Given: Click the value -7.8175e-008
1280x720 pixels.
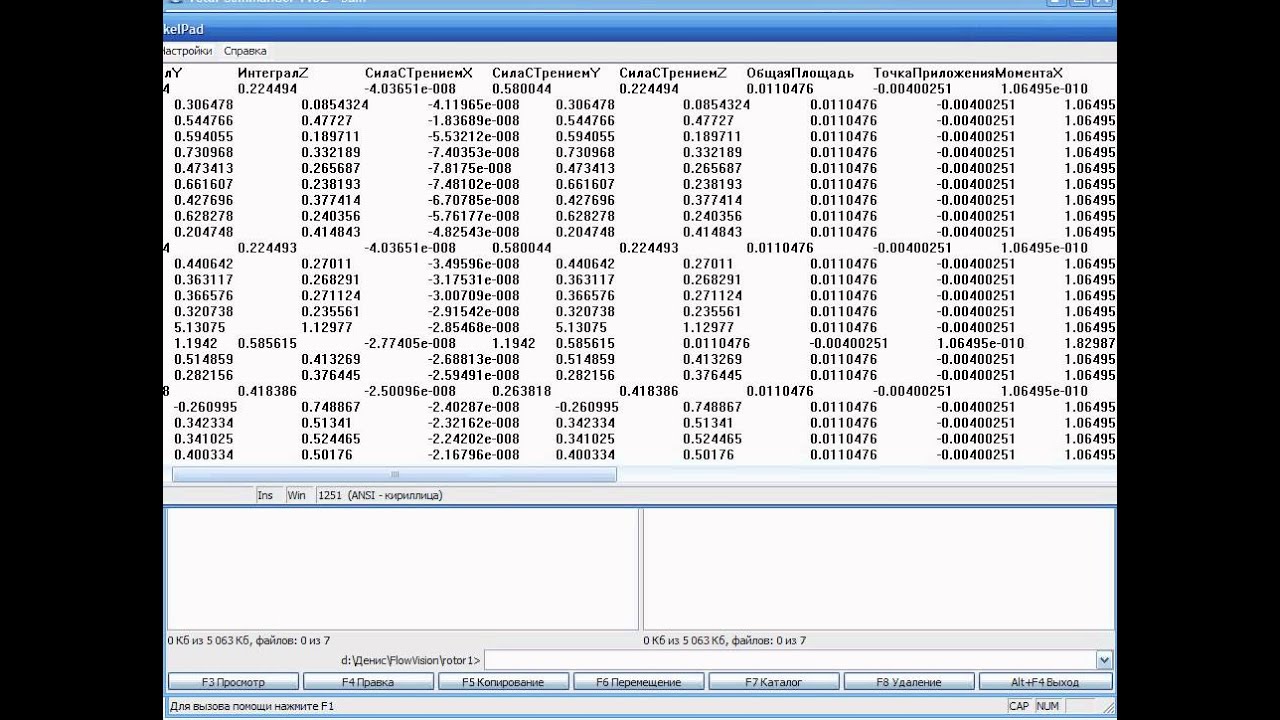Looking at the screenshot, I should pos(470,169).
